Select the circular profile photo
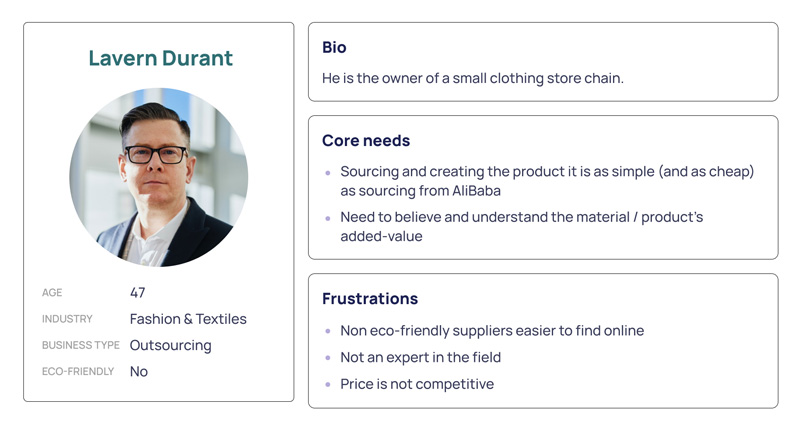 (159, 177)
